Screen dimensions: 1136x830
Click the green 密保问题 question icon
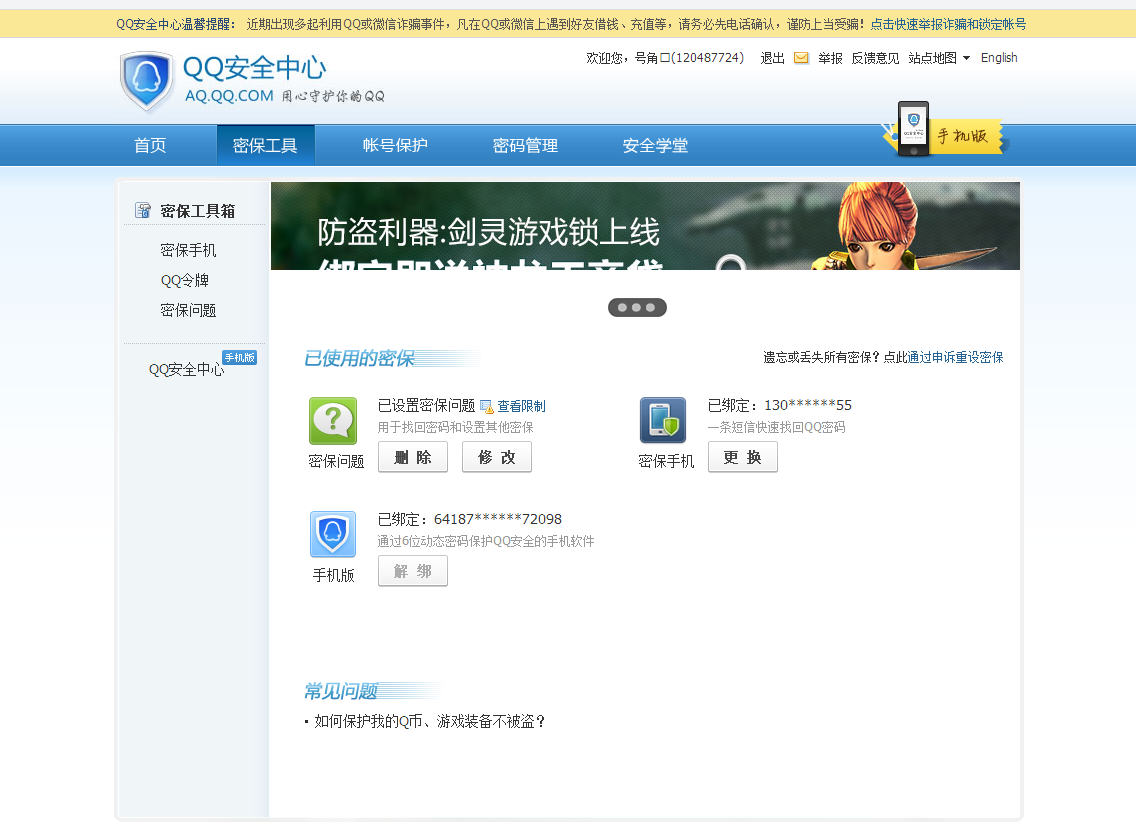(333, 421)
